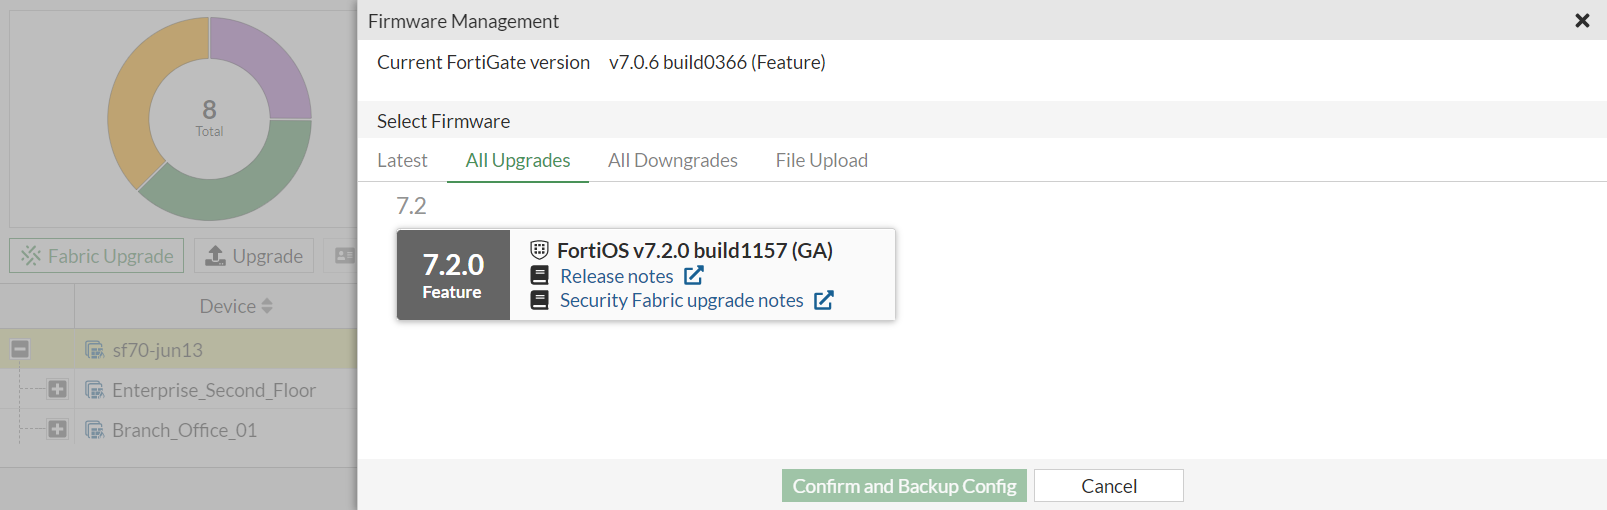Open Release notes external link icon

coord(694,275)
